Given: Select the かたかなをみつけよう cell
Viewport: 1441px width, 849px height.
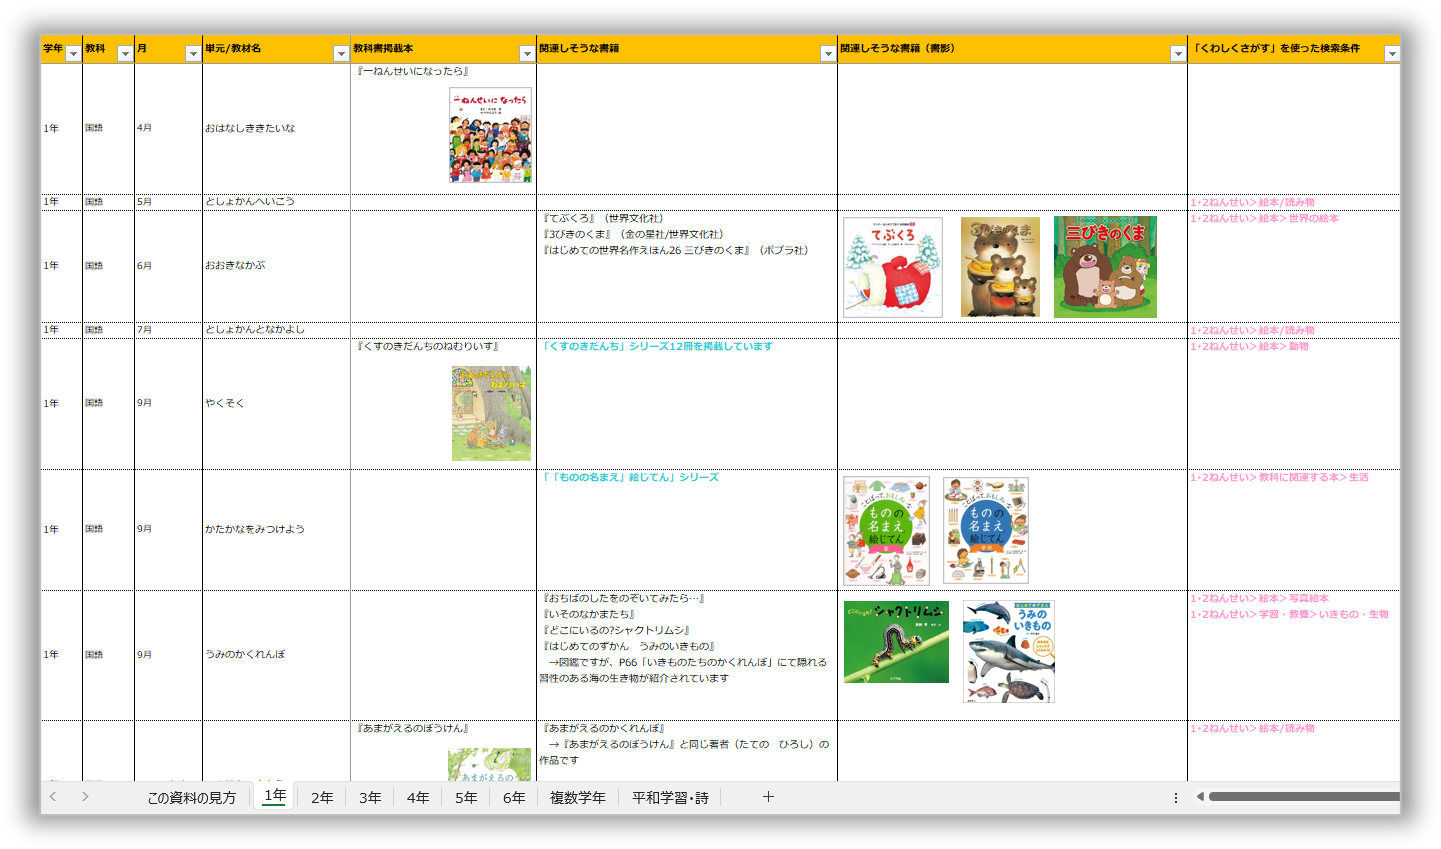Looking at the screenshot, I should pos(276,529).
